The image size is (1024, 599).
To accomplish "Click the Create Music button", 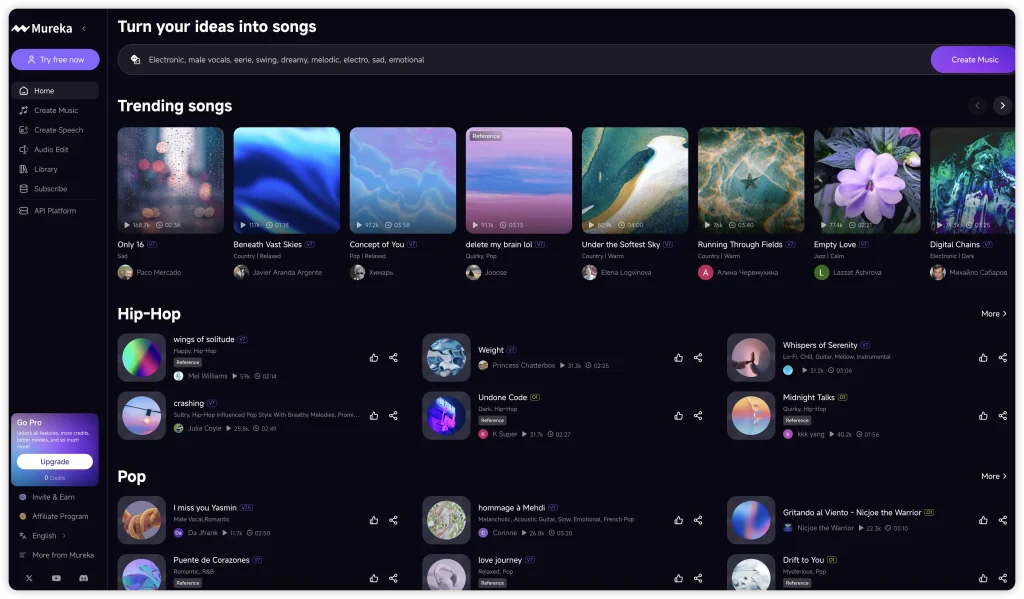I will point(972,60).
